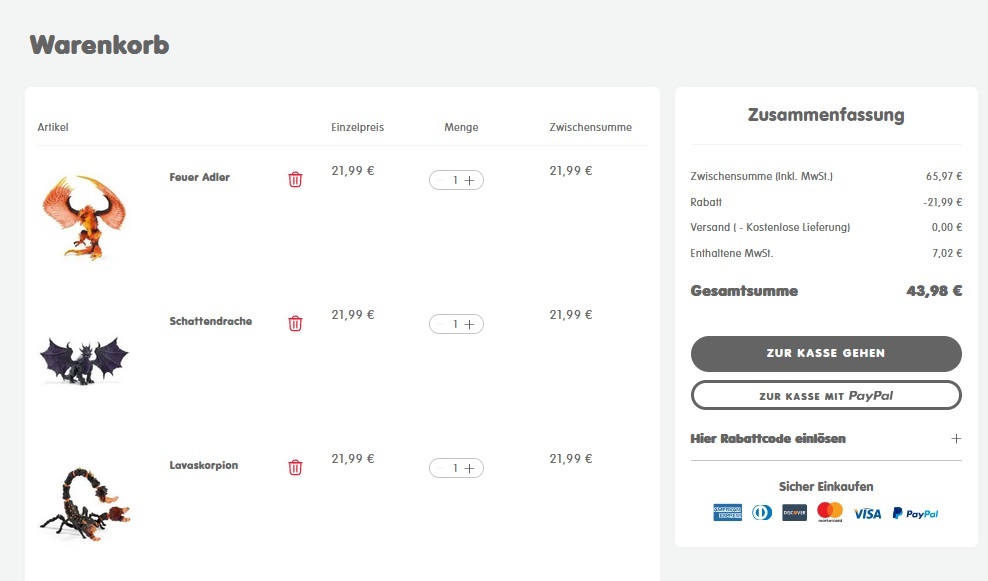Image resolution: width=988 pixels, height=581 pixels.
Task: Open the Hier Rabattcode einlösen link
Action: tap(768, 439)
